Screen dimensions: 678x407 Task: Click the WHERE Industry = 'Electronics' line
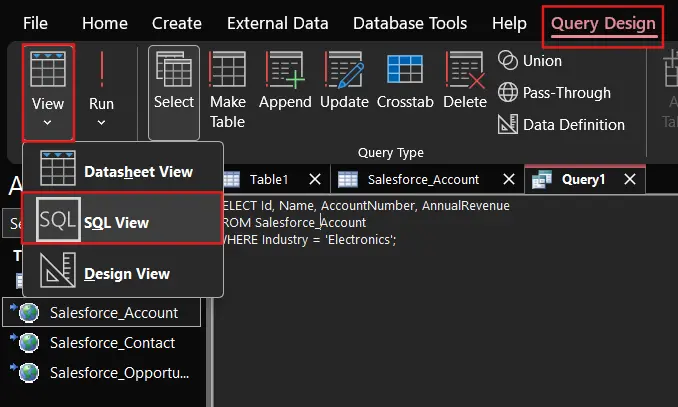point(309,239)
